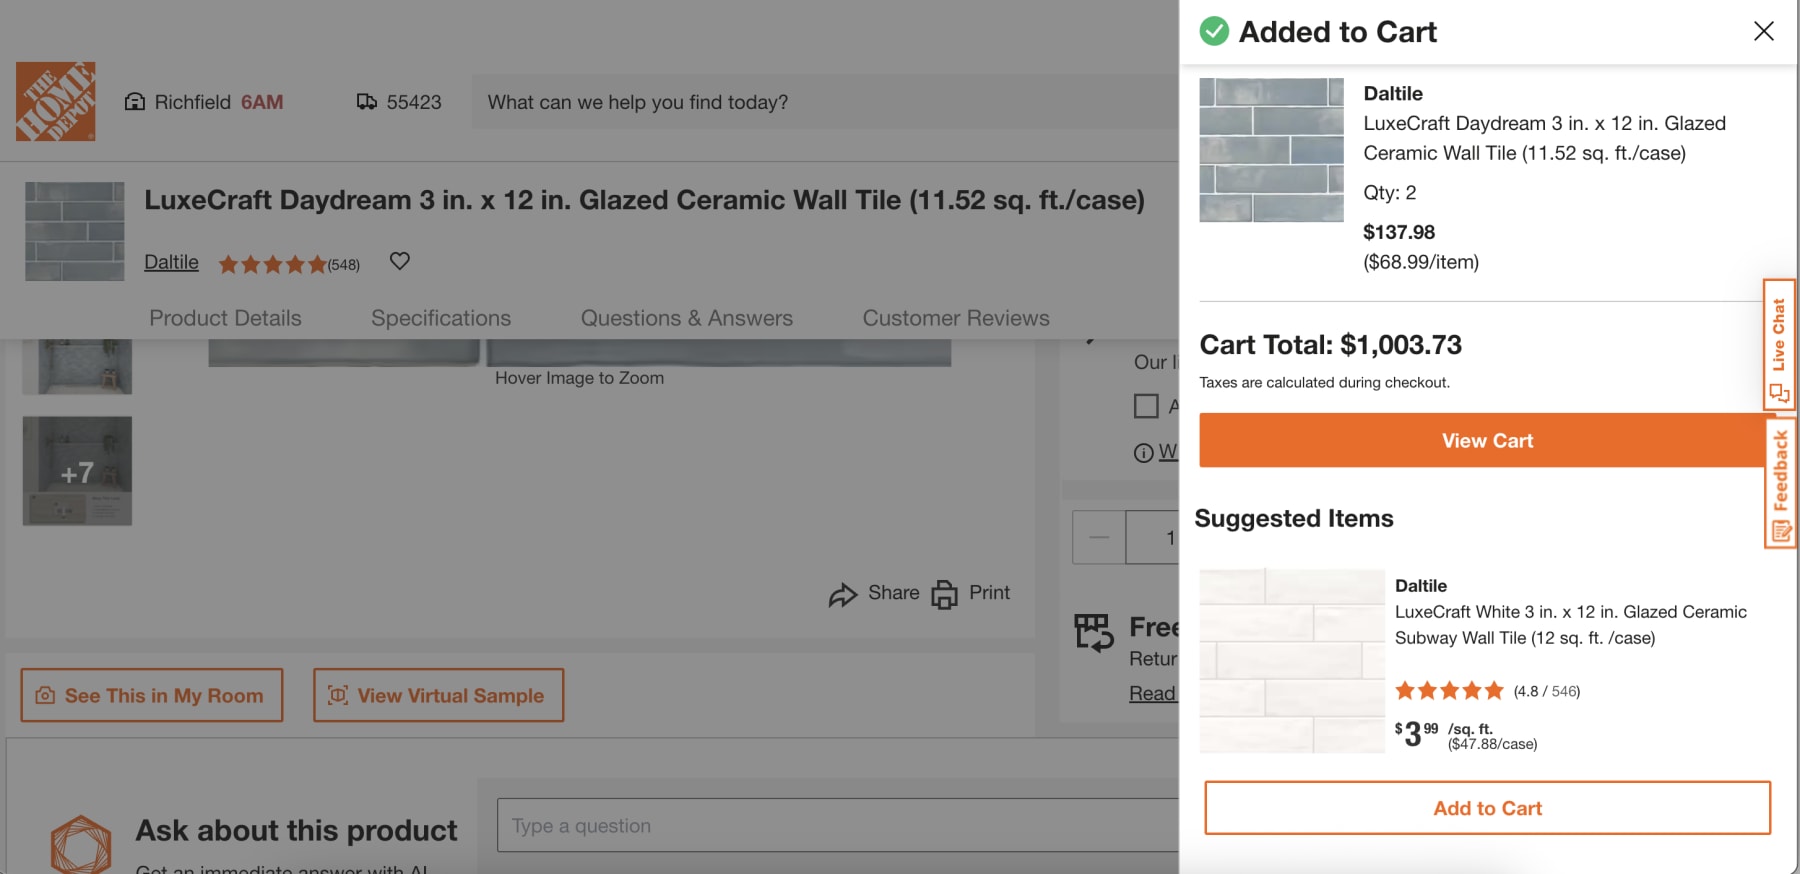Image resolution: width=1800 pixels, height=874 pixels.
Task: Open the Daltile brand link
Action: pos(170,261)
